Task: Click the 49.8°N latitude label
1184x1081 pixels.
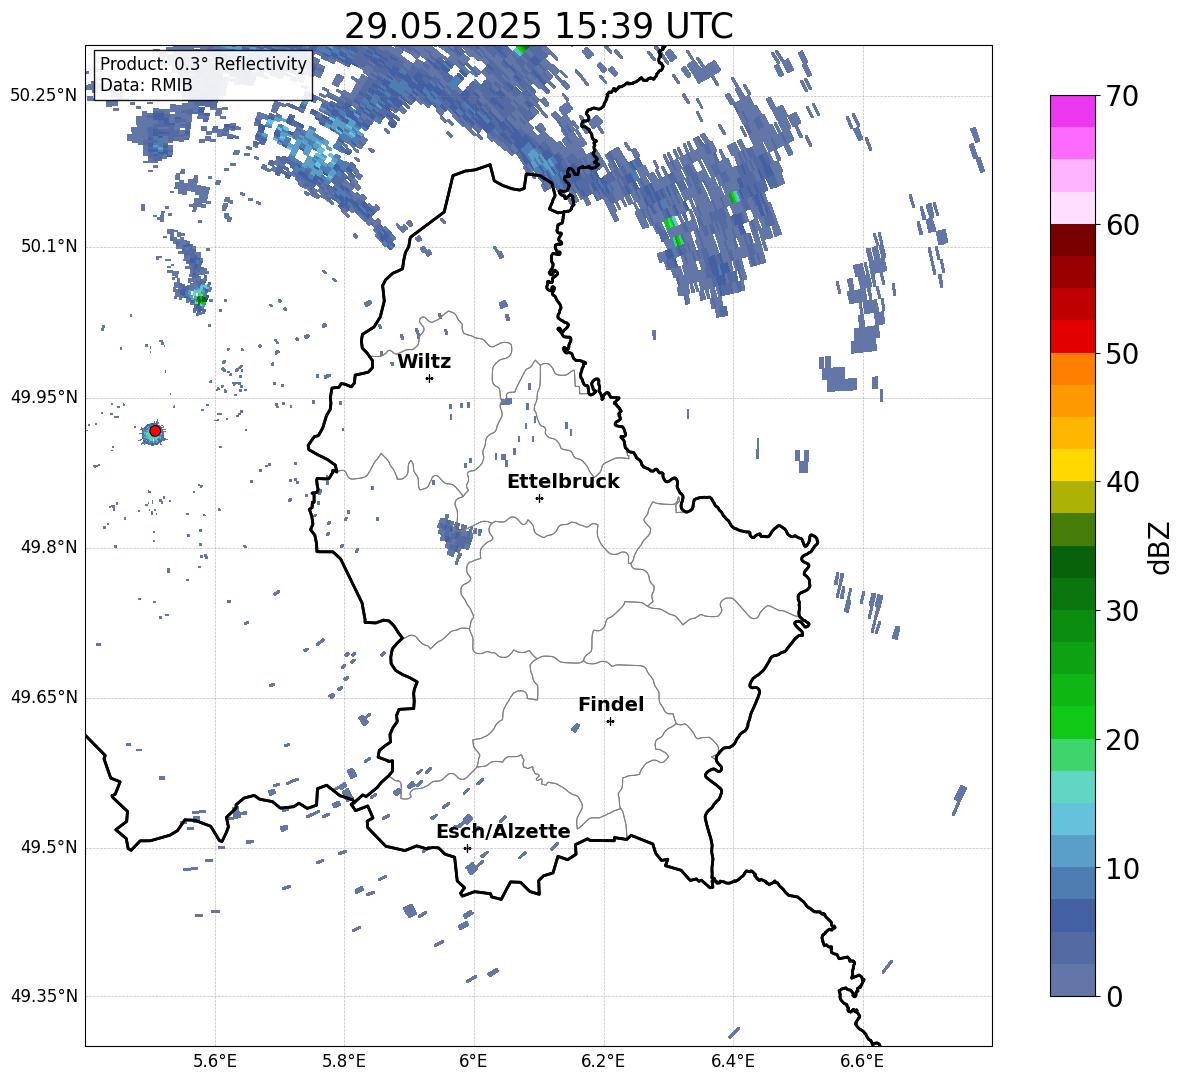Action: click(x=49, y=547)
